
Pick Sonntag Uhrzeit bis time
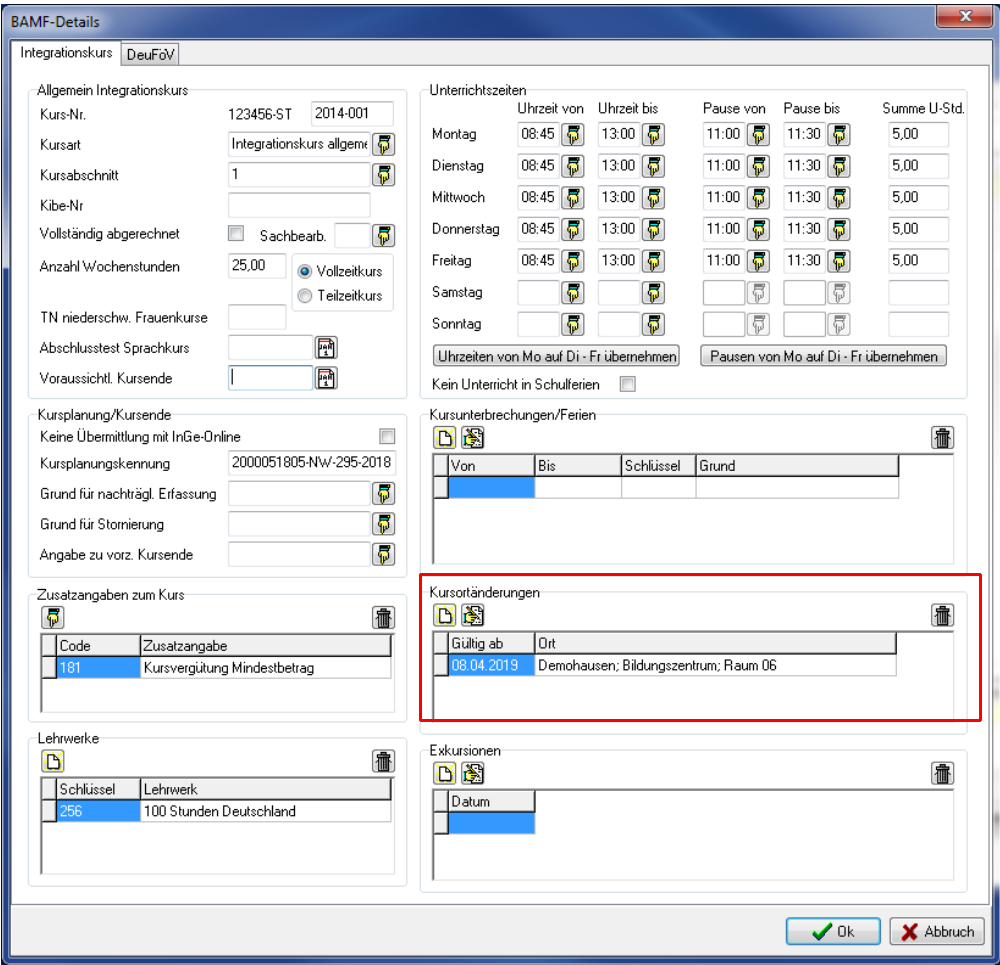click(x=653, y=325)
